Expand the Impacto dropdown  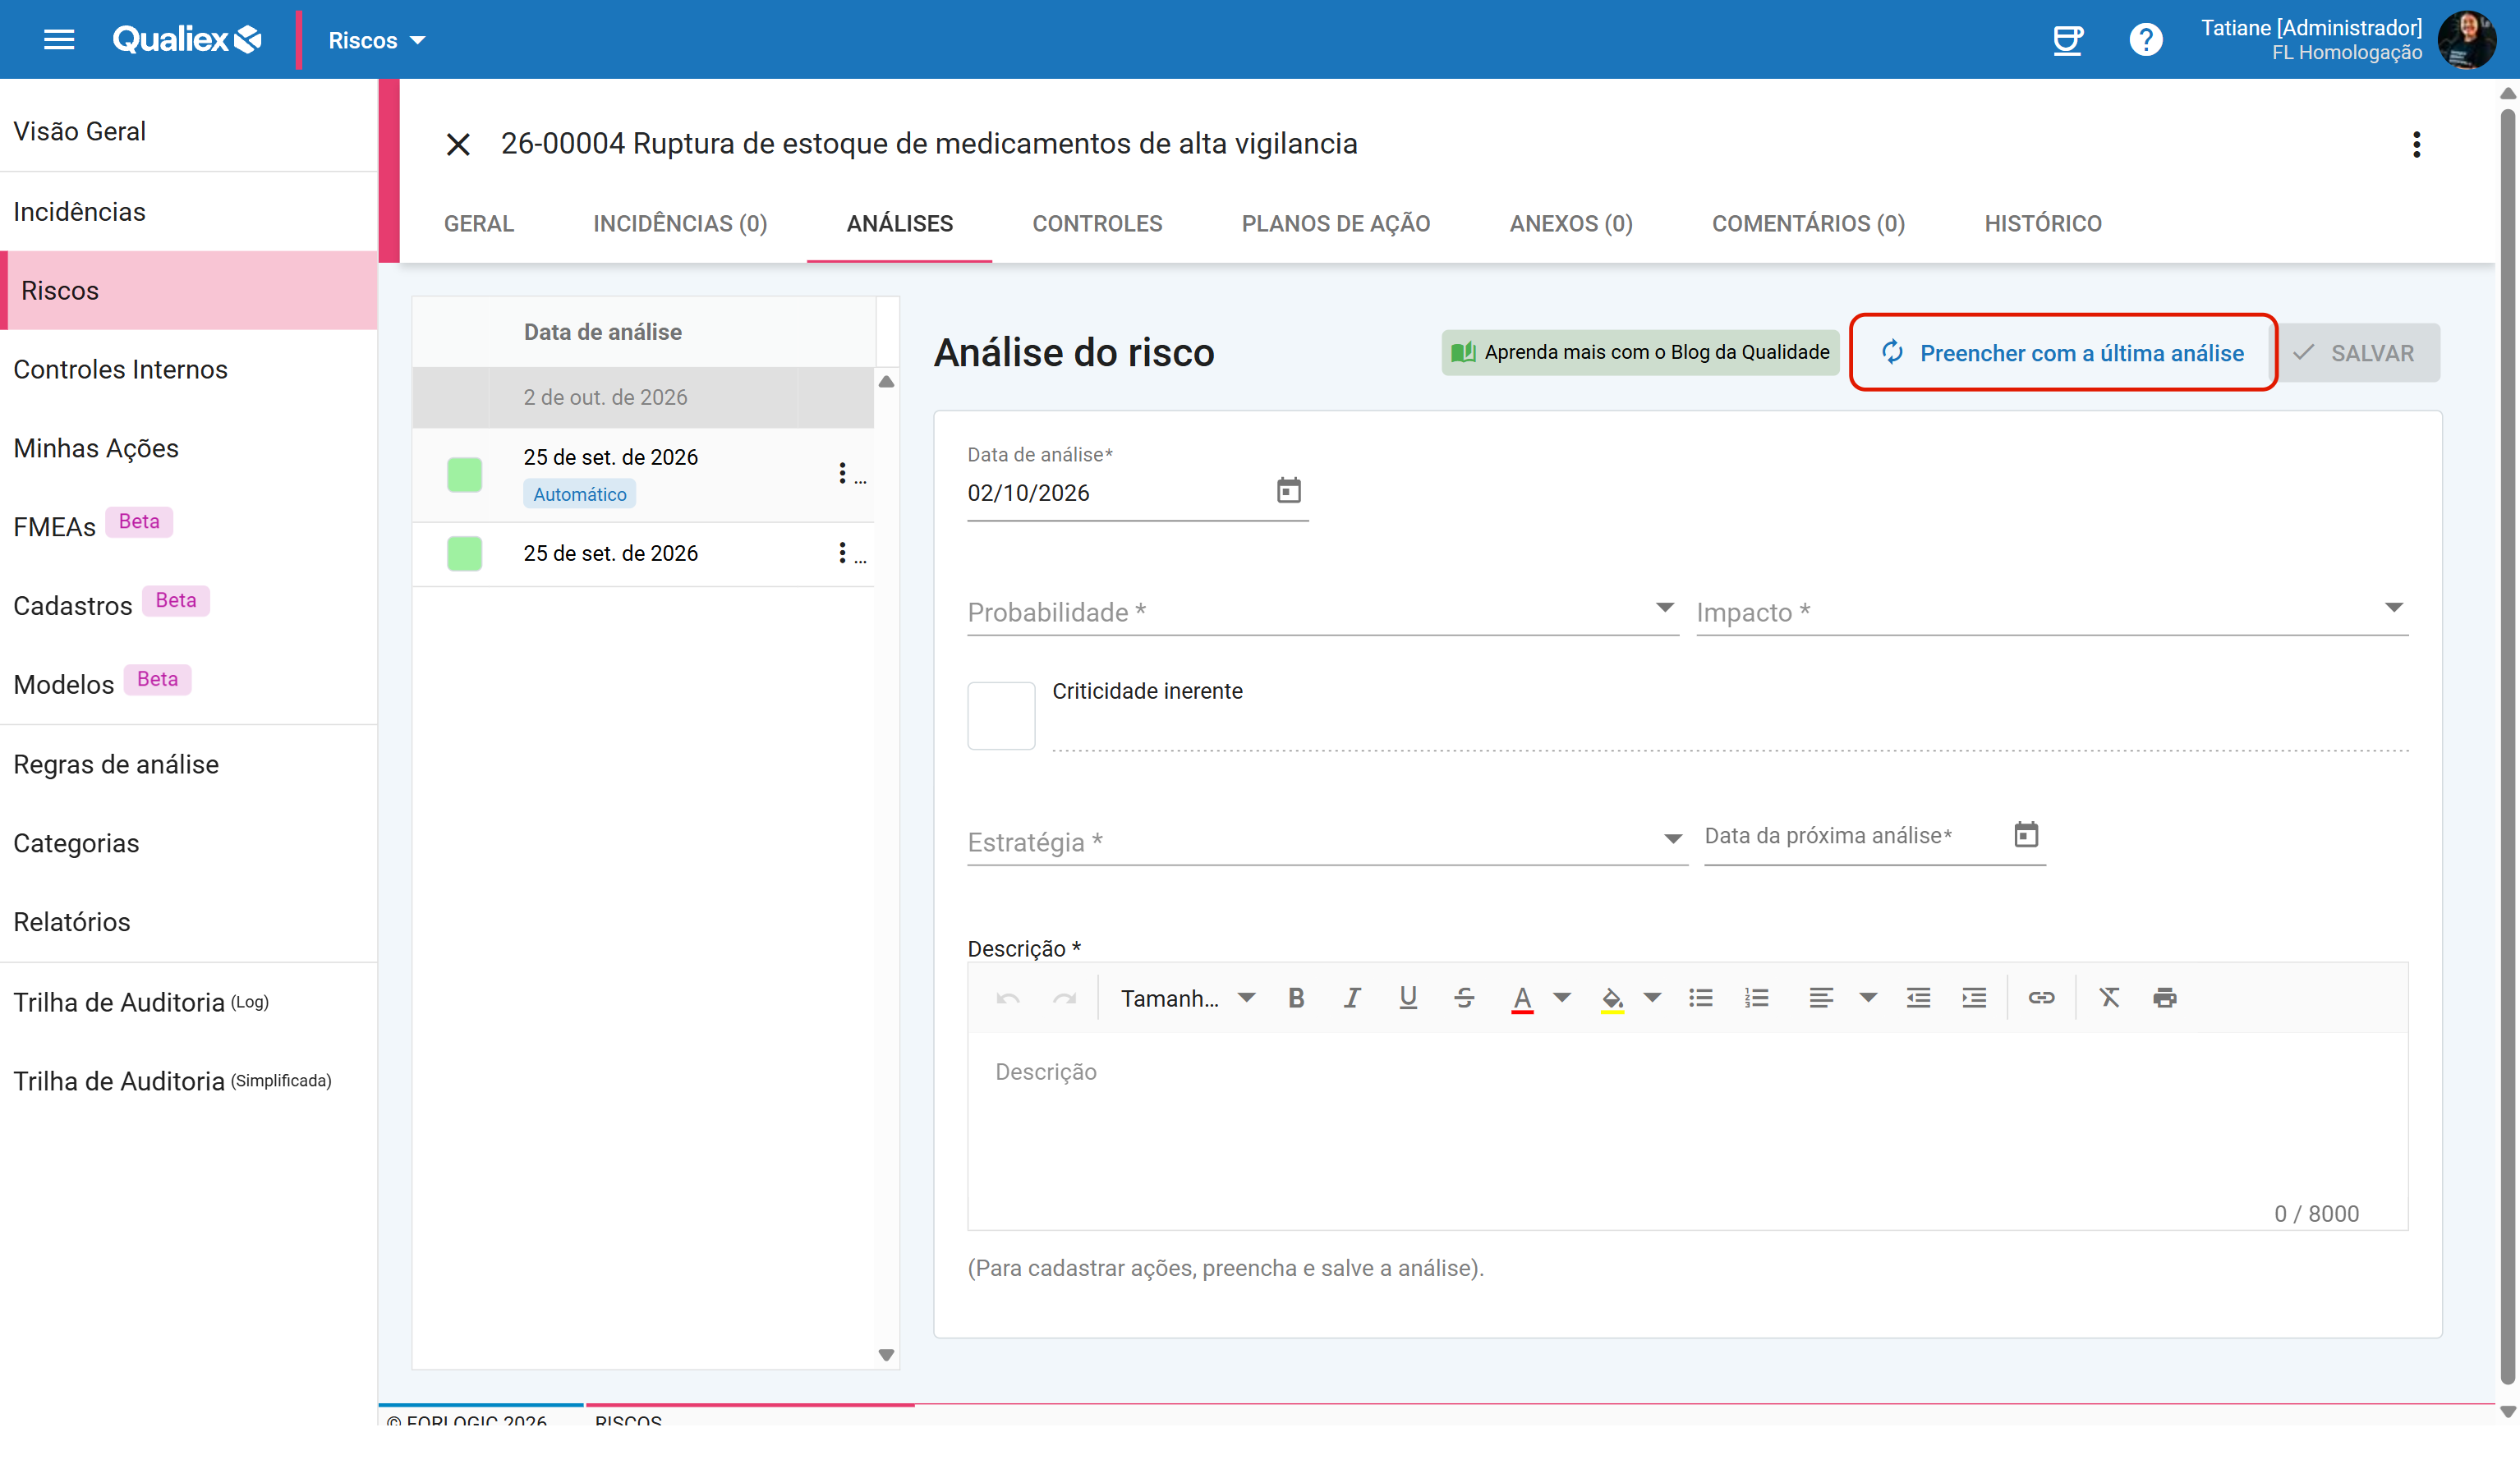coord(2051,611)
